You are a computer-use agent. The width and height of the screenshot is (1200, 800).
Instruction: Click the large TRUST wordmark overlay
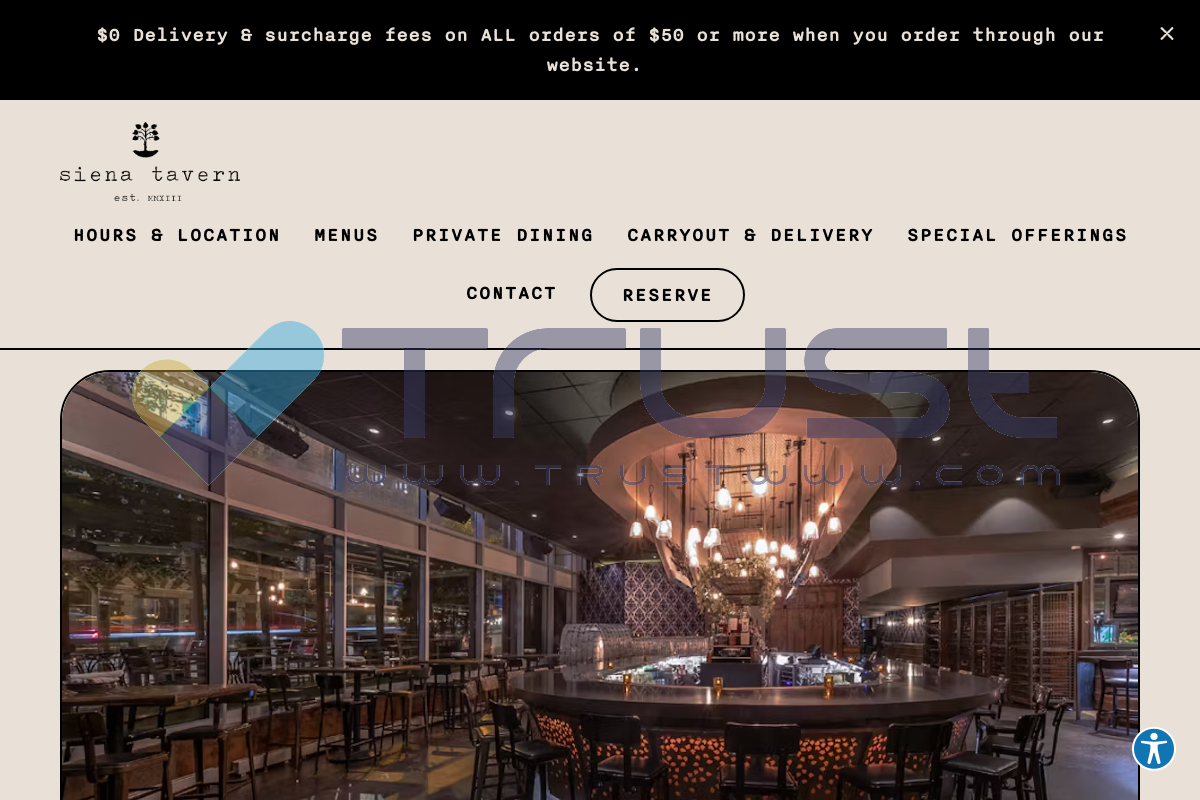[700, 383]
